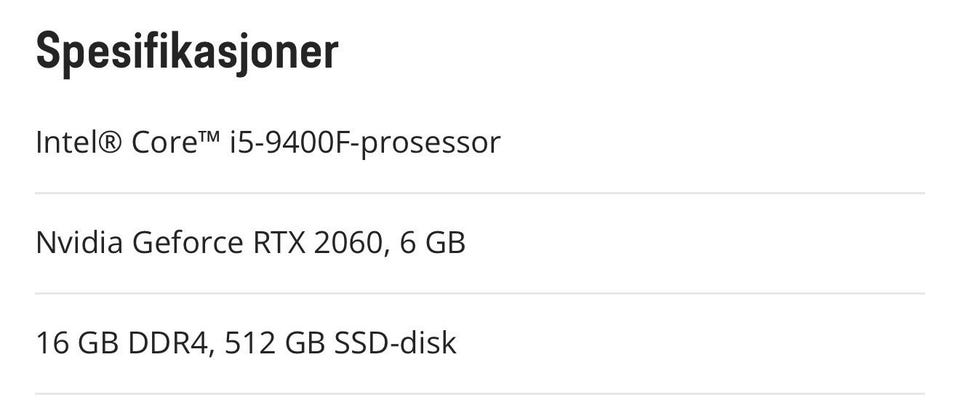960x413 pixels.
Task: Click the trademark ™ symbol after Core
Action: point(208,137)
